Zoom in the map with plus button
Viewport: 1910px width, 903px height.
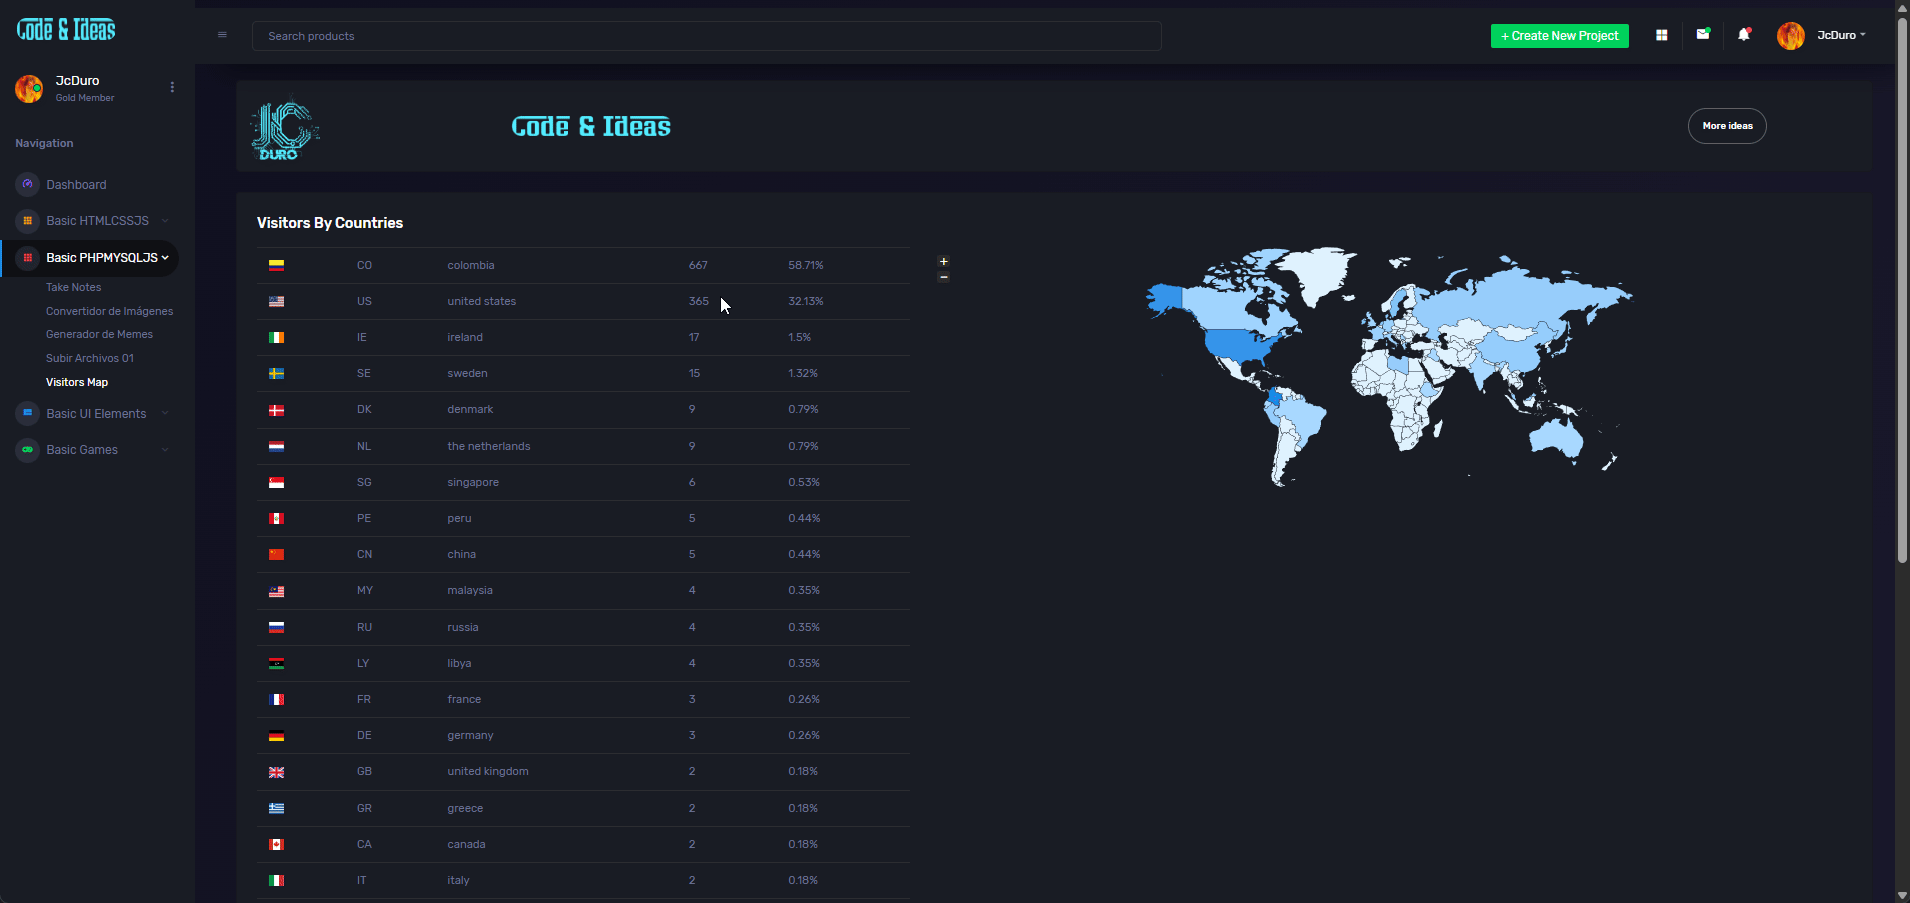(943, 262)
